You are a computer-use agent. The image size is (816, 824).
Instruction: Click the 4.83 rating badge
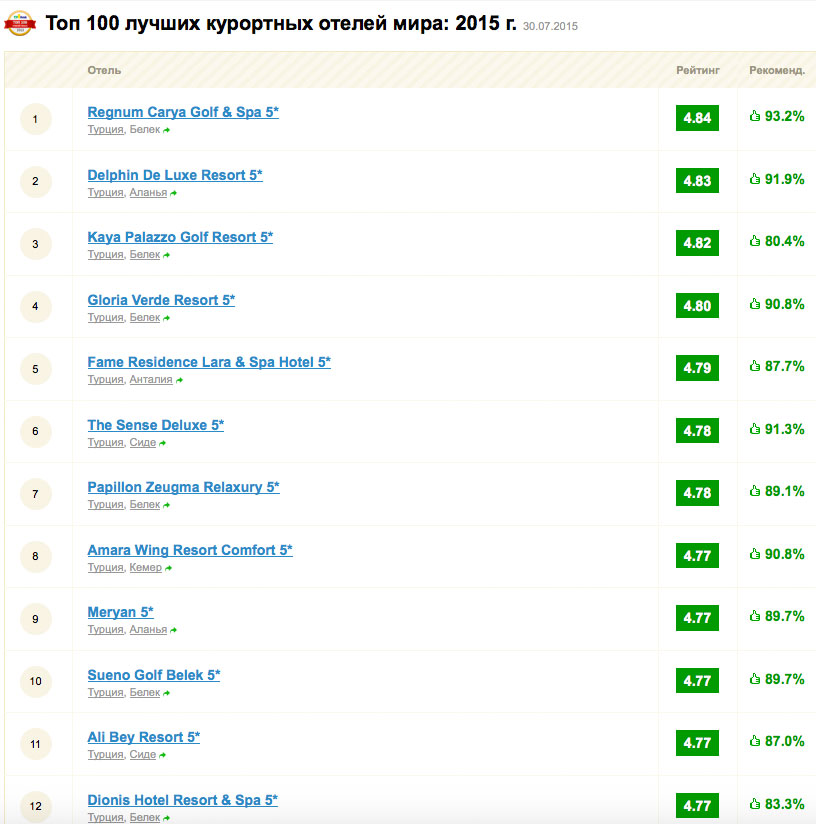(x=697, y=181)
